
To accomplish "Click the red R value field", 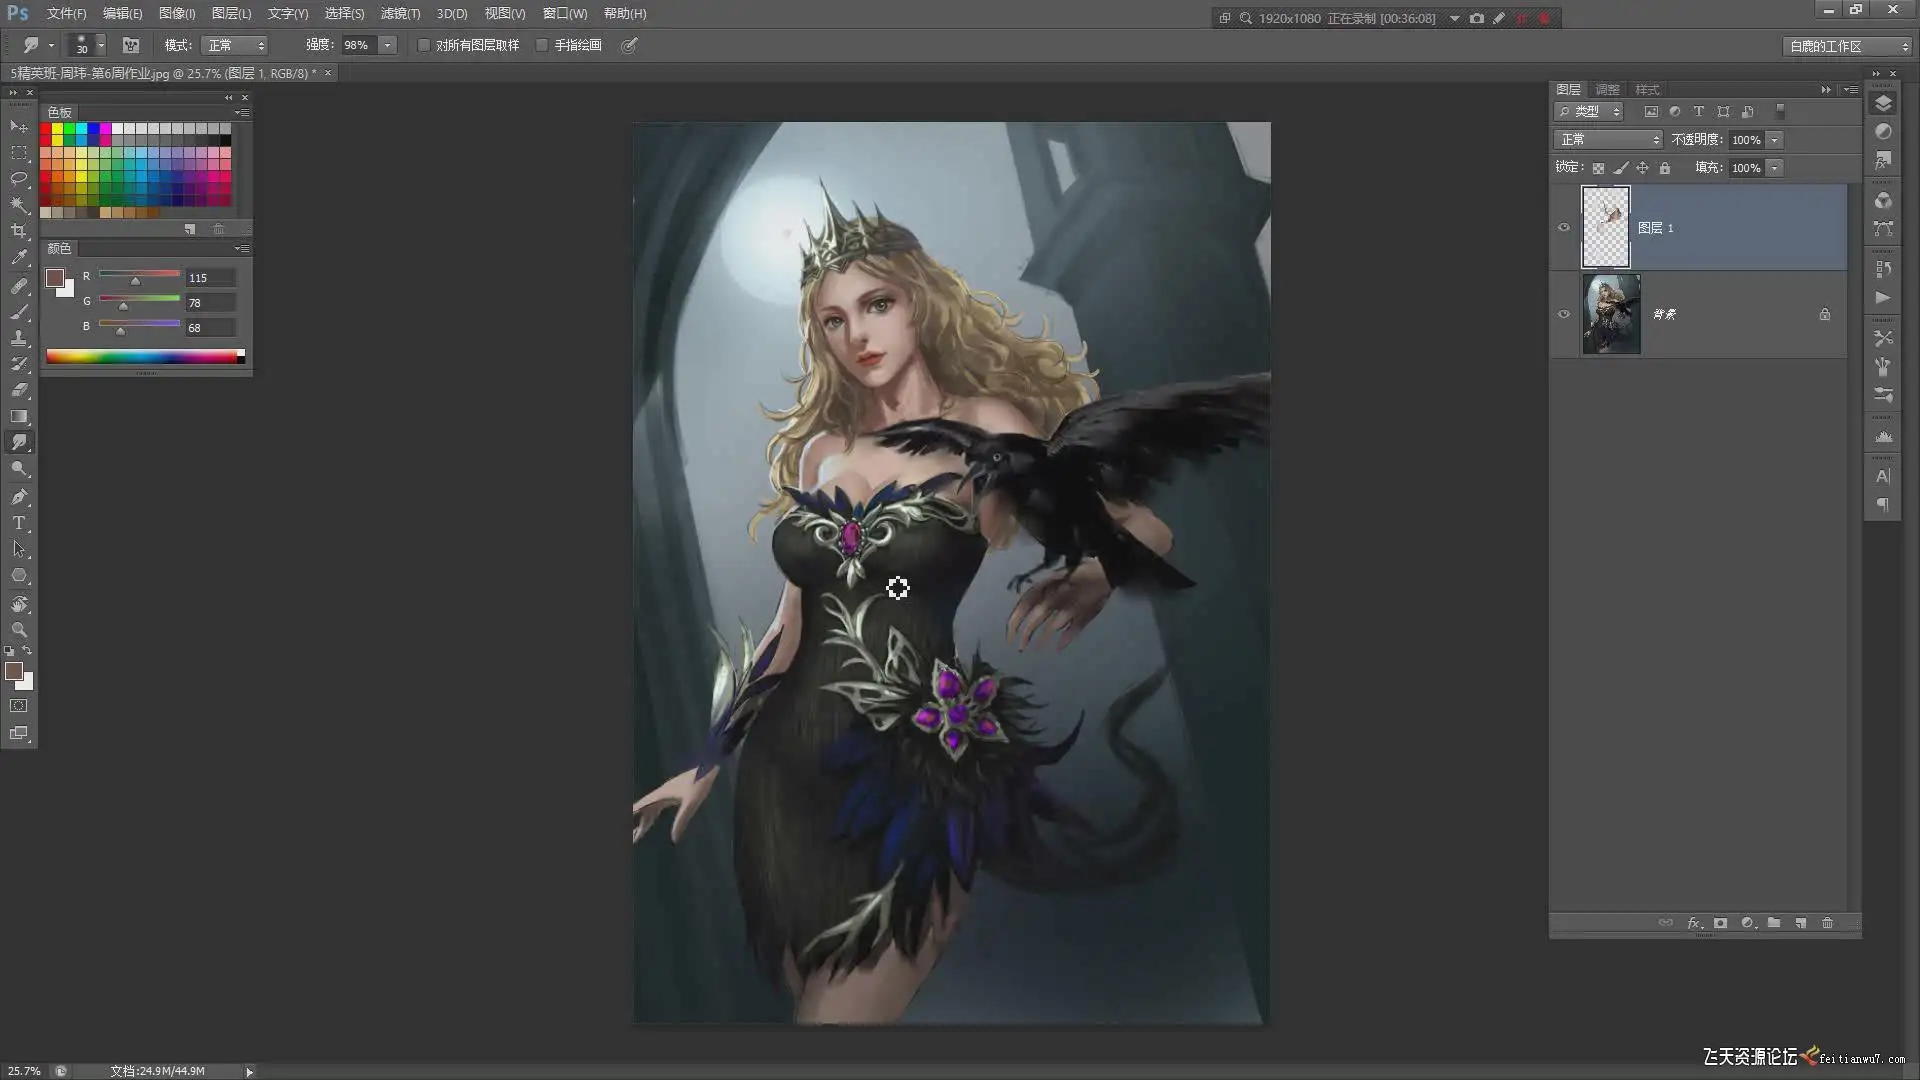I will [210, 278].
